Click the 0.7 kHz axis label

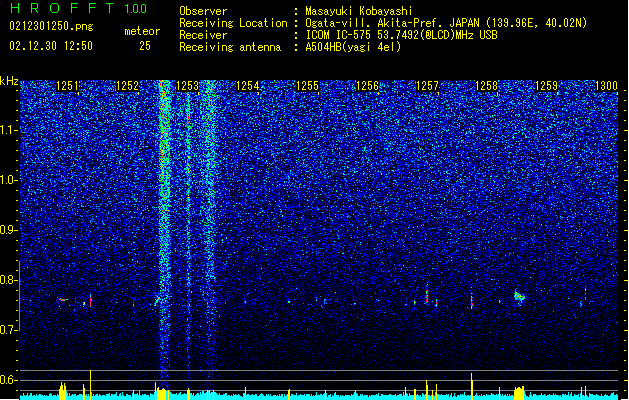pyautogui.click(x=9, y=330)
